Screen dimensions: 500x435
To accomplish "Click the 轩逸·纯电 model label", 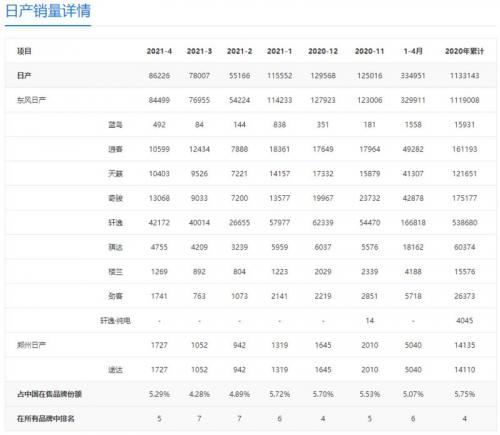I will pyautogui.click(x=116, y=321).
